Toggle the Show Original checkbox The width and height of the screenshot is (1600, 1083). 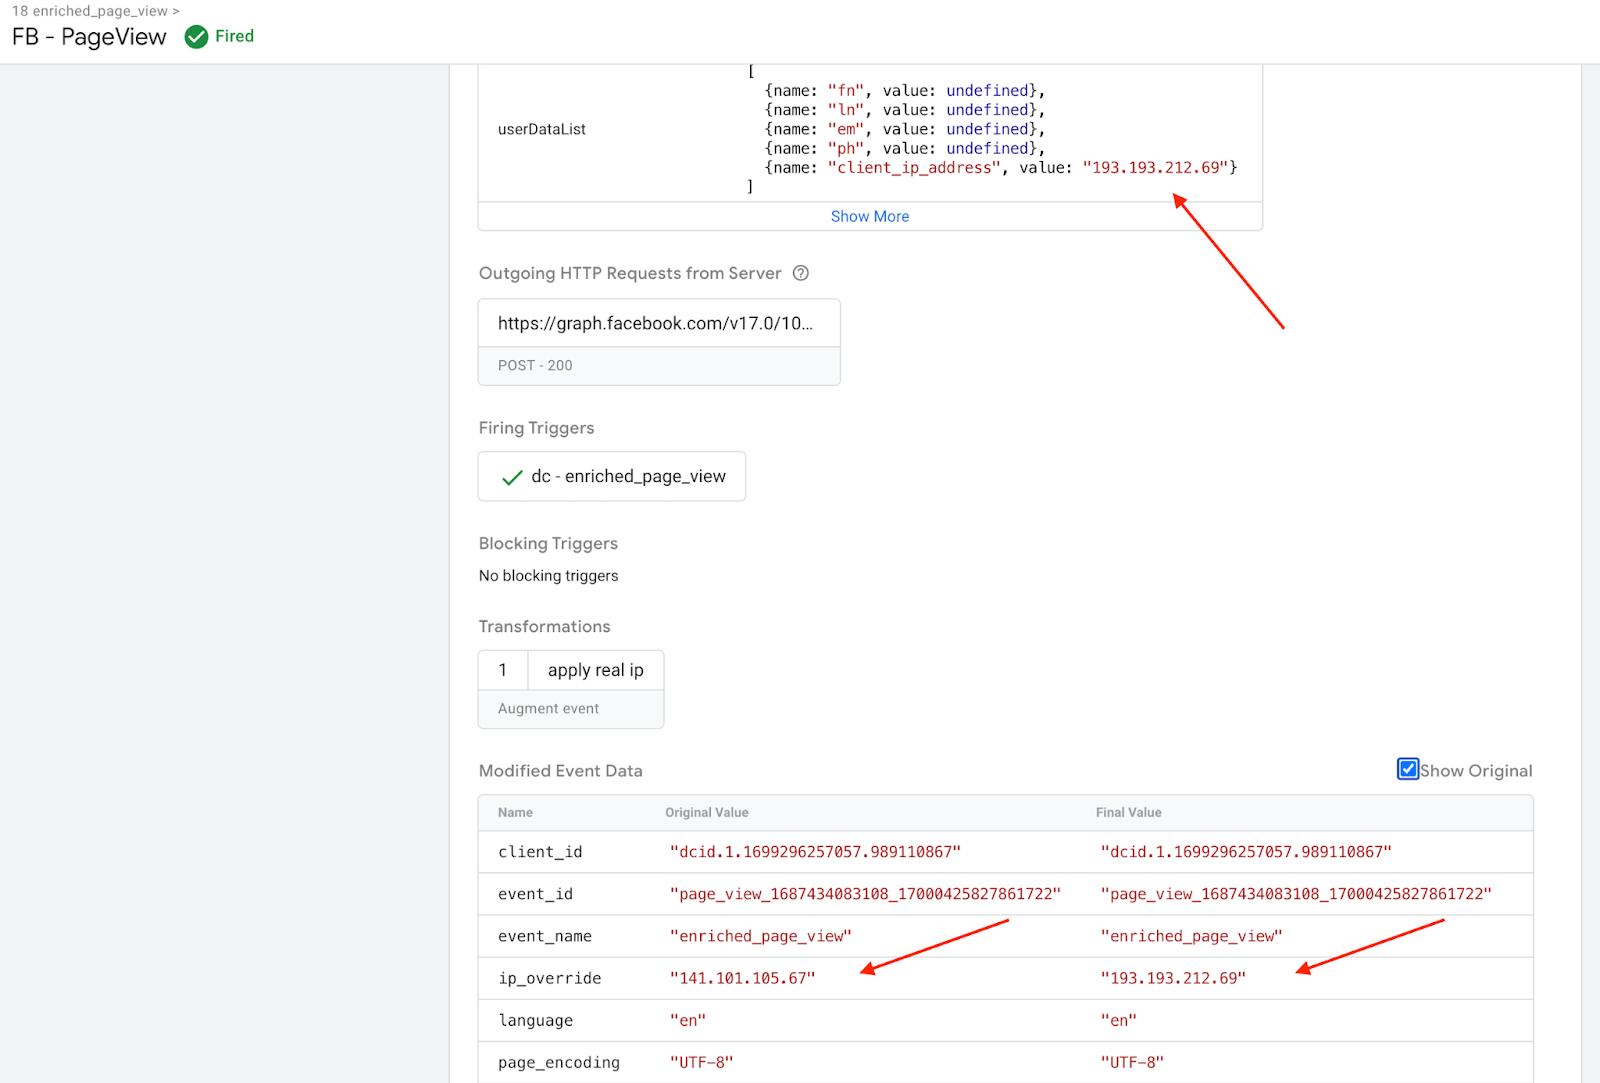(x=1408, y=769)
